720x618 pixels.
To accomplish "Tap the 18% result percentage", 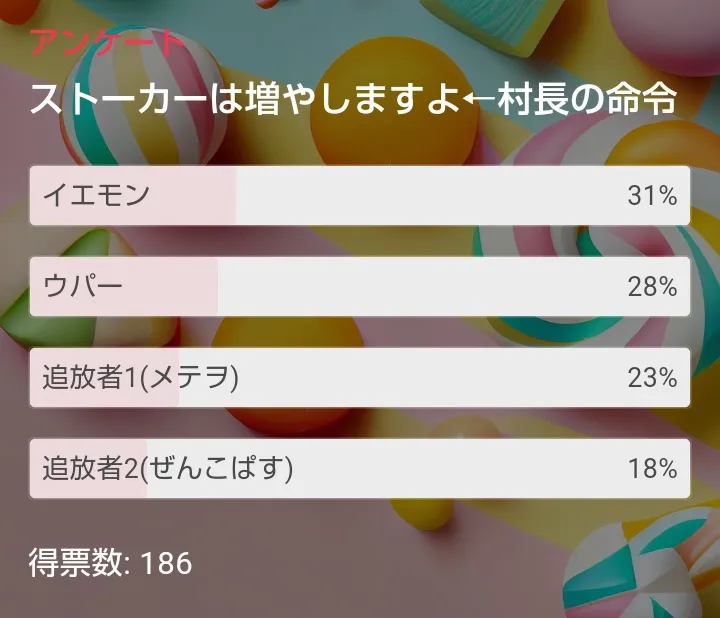I will (652, 468).
